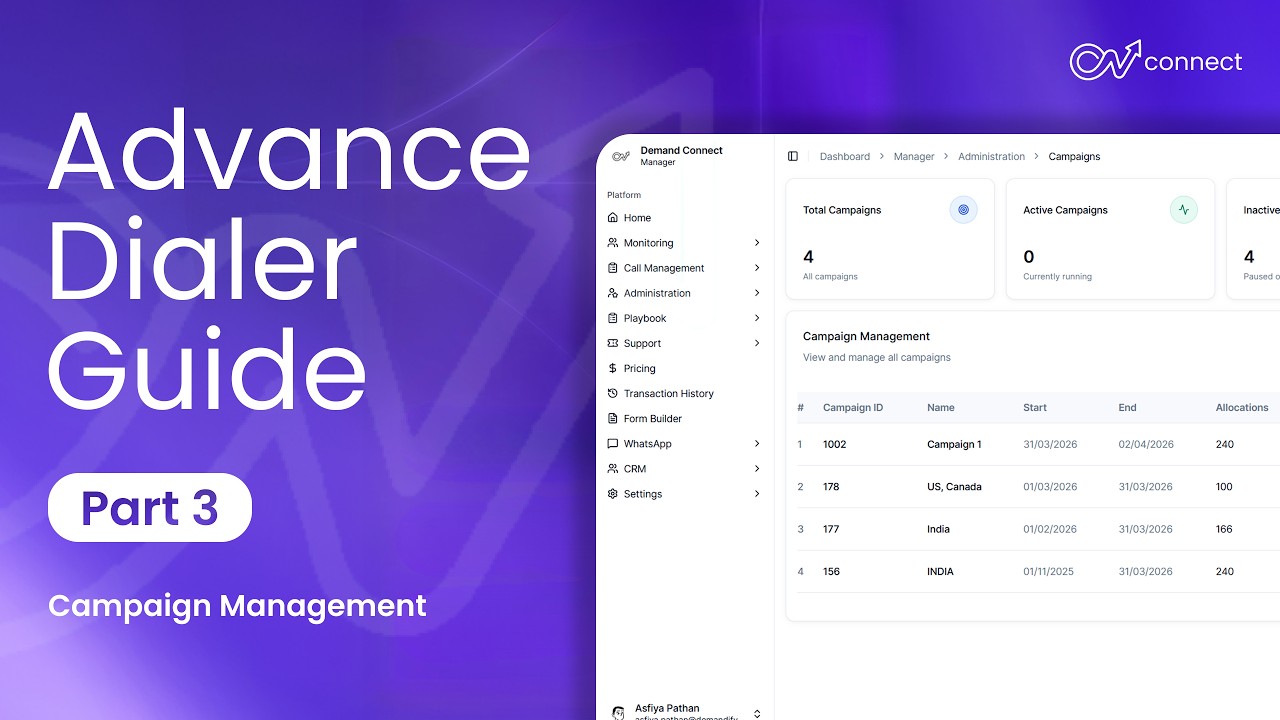Toggle the sidebar panel icon

tap(793, 156)
